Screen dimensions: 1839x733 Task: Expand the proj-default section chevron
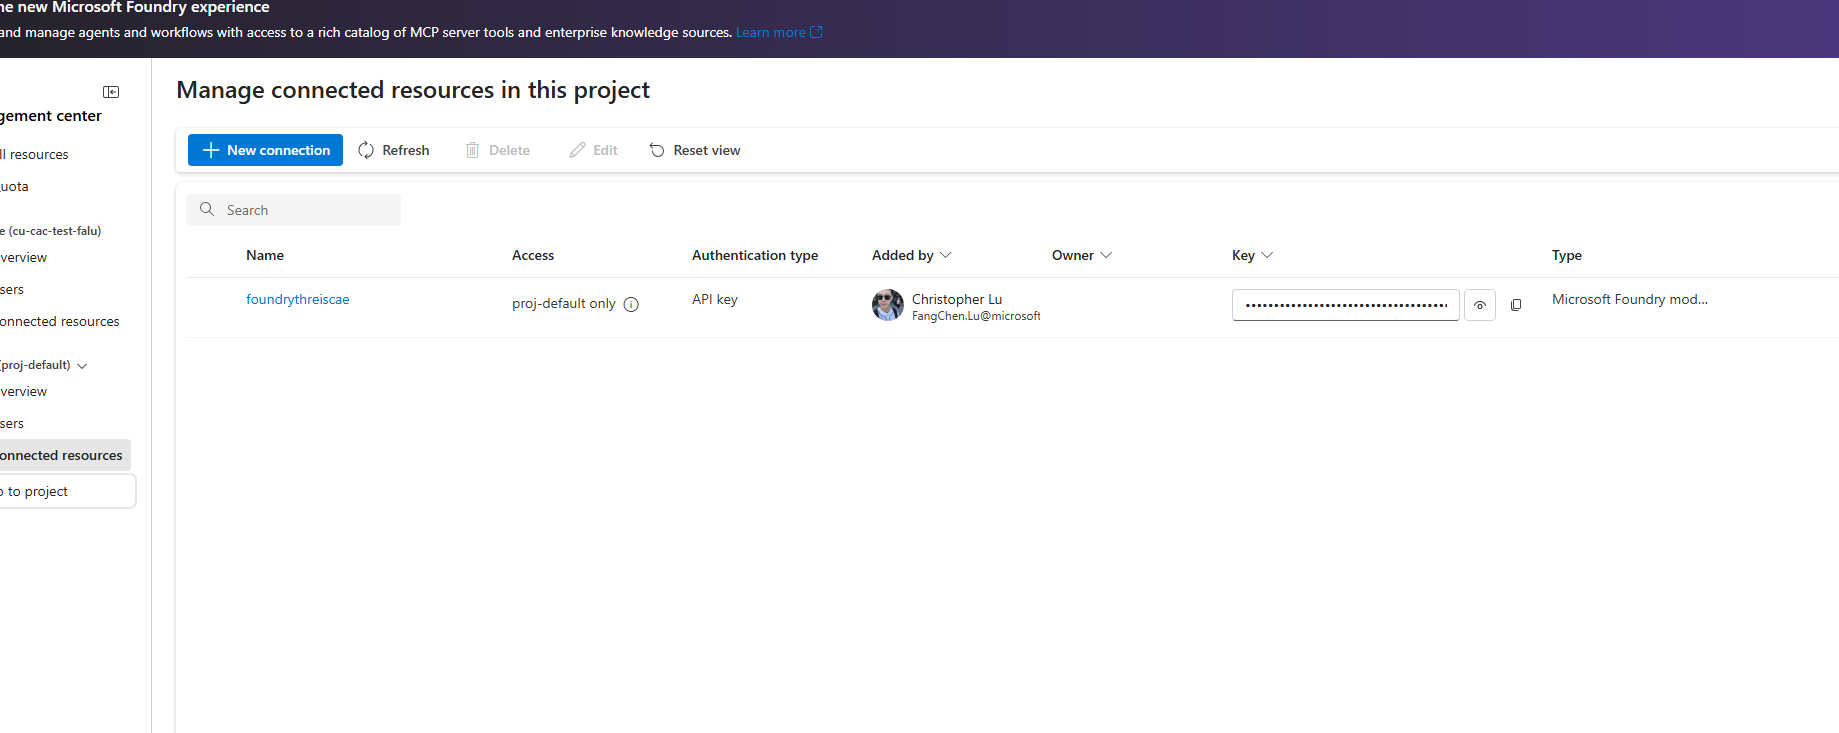click(x=82, y=366)
